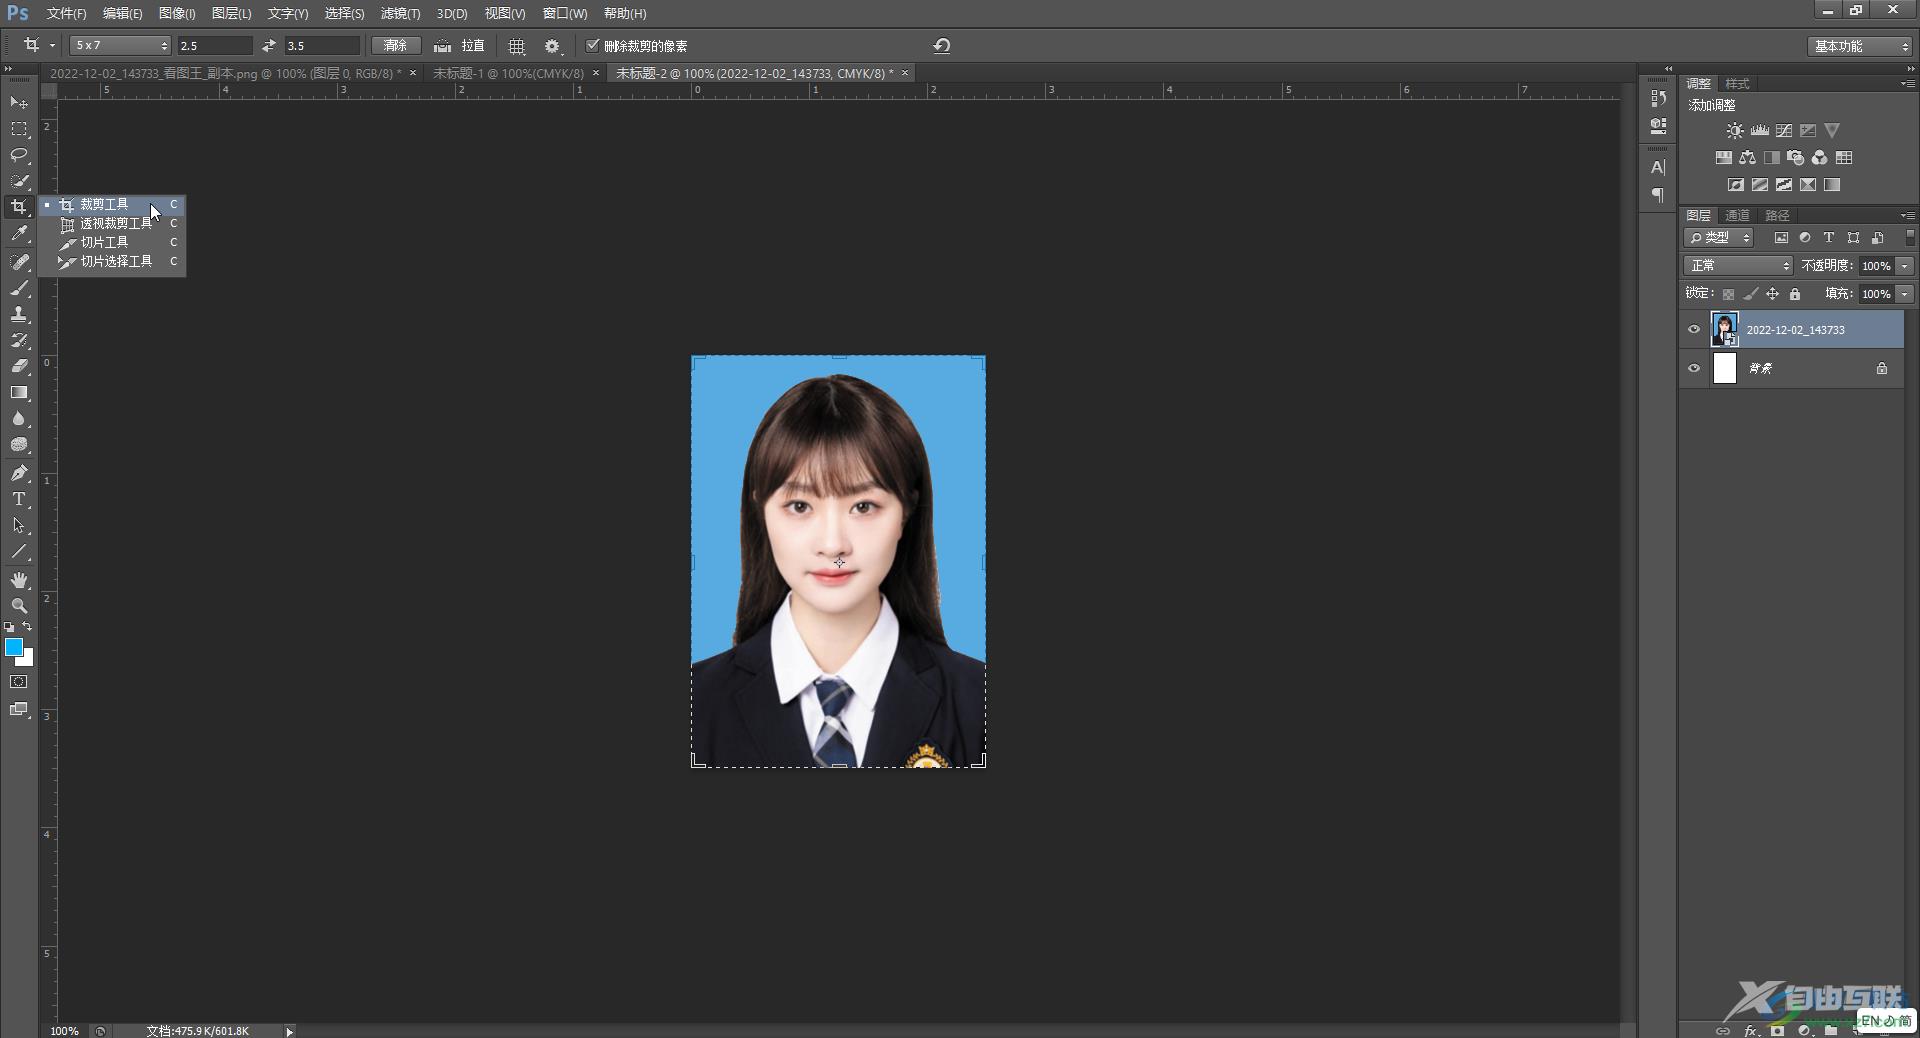Open the workspace dropdown 基本功能
Image resolution: width=1920 pixels, height=1038 pixels.
tap(1859, 46)
